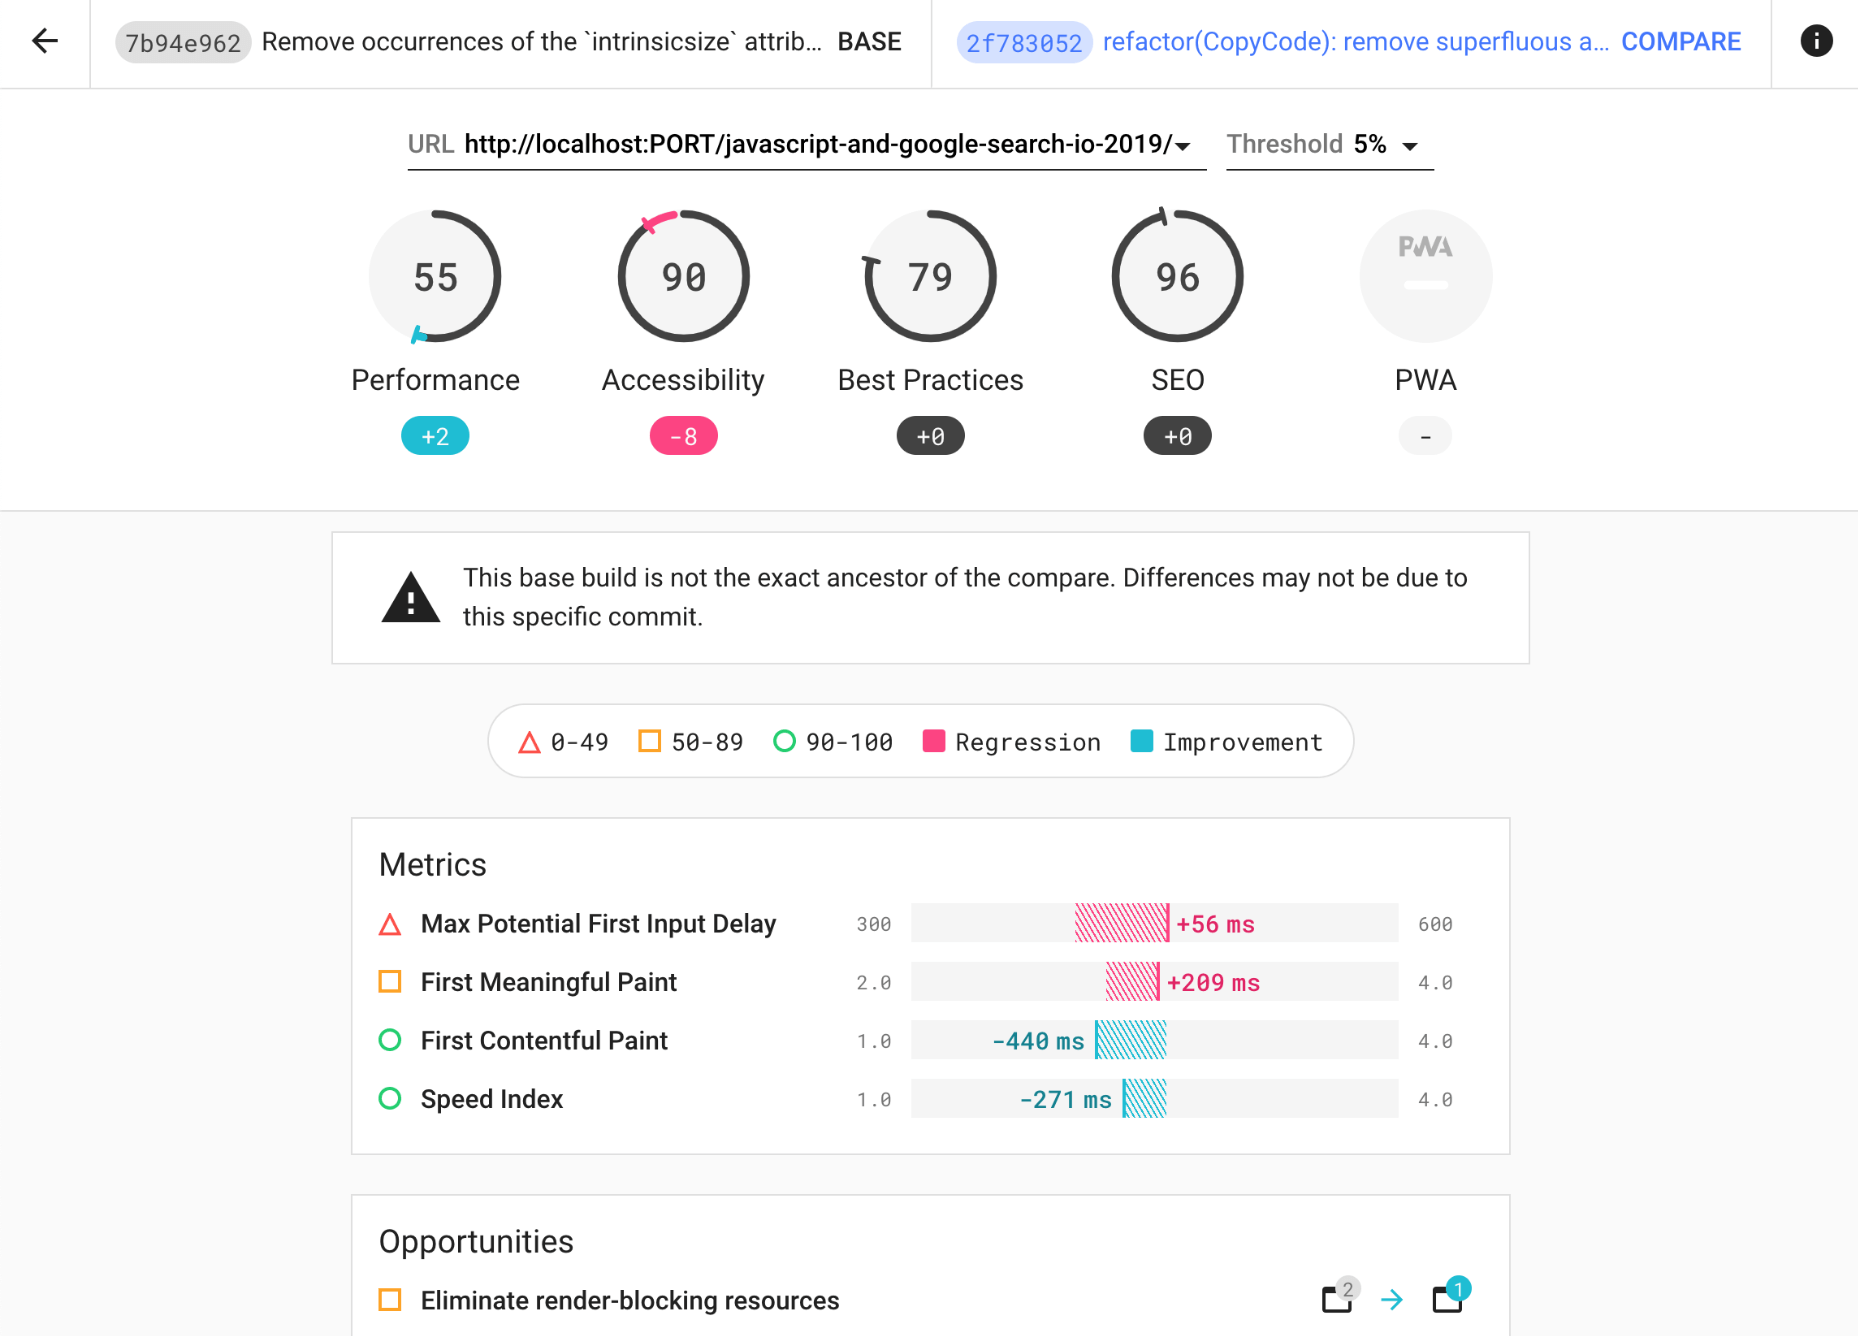Click the base audit icon showing badge 2

point(1336,1299)
